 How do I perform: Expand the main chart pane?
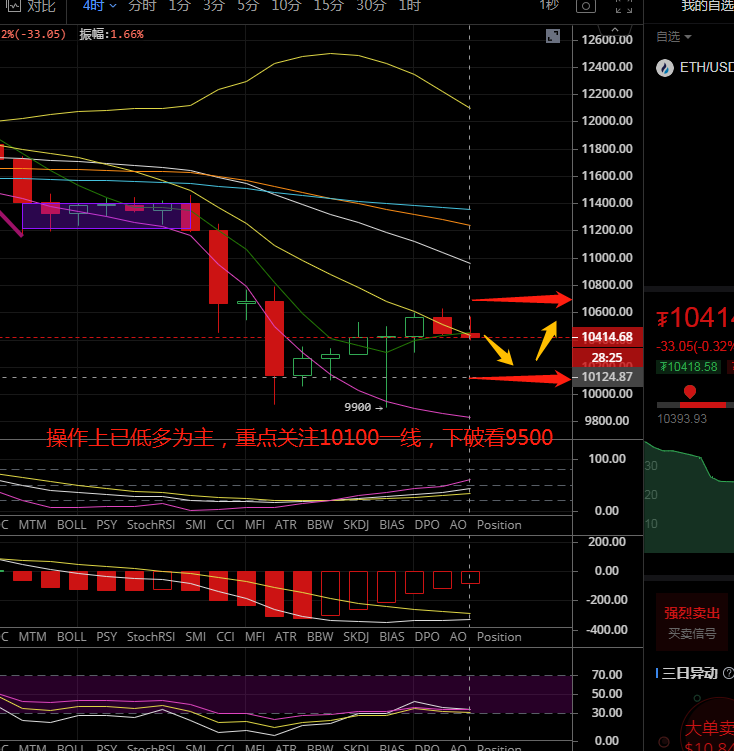[x=553, y=36]
